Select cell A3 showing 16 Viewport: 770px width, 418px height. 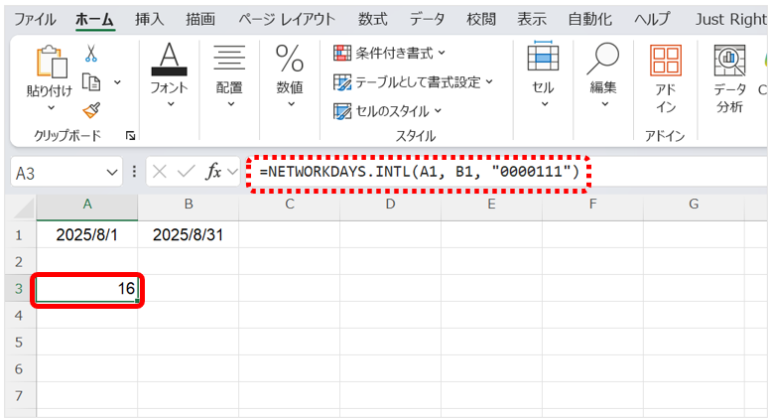tap(87, 288)
